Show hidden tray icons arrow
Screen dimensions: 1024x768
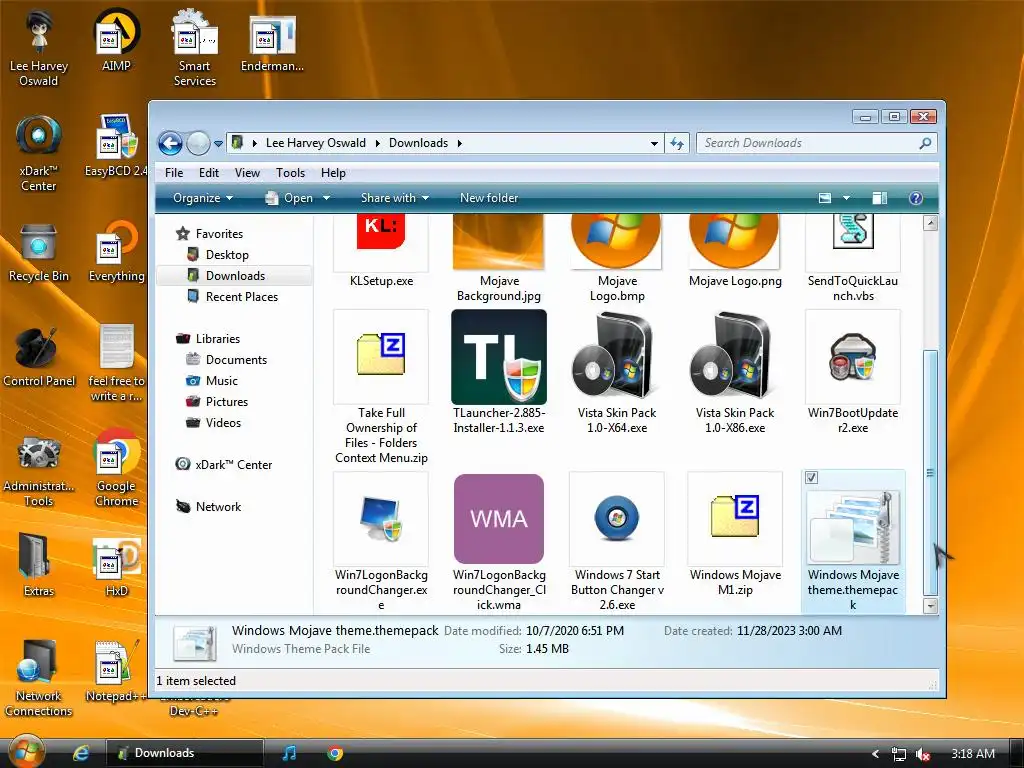pos(875,754)
